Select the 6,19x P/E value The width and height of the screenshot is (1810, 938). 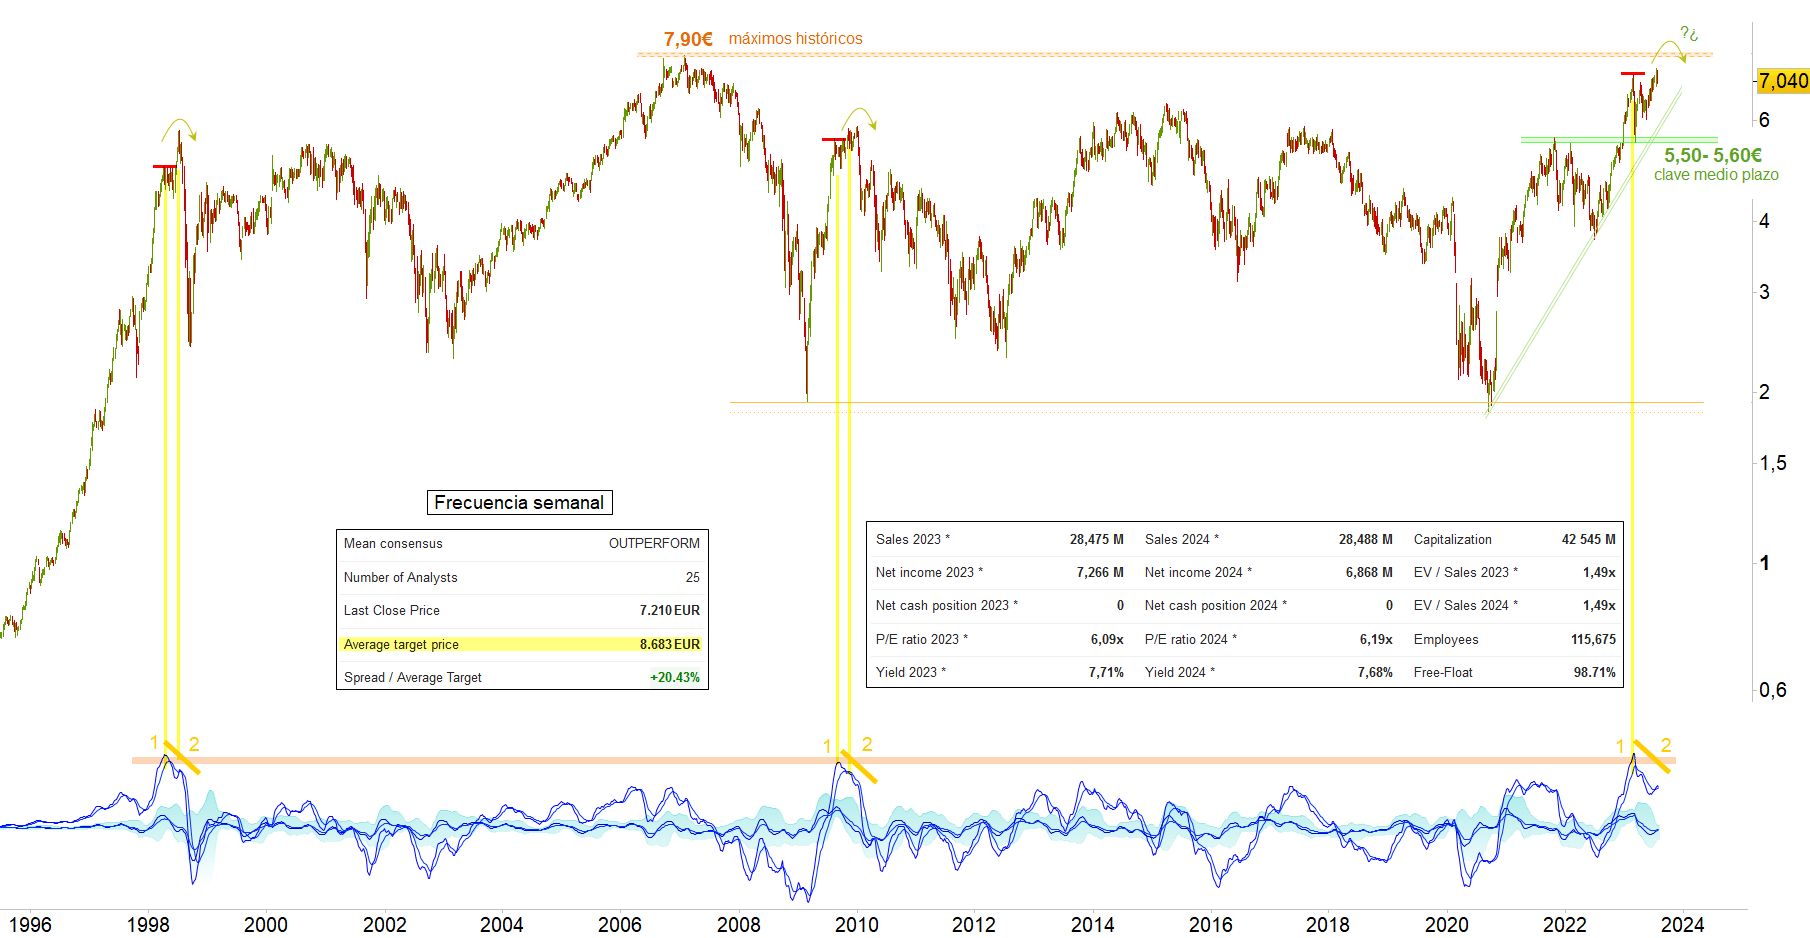coord(1376,640)
